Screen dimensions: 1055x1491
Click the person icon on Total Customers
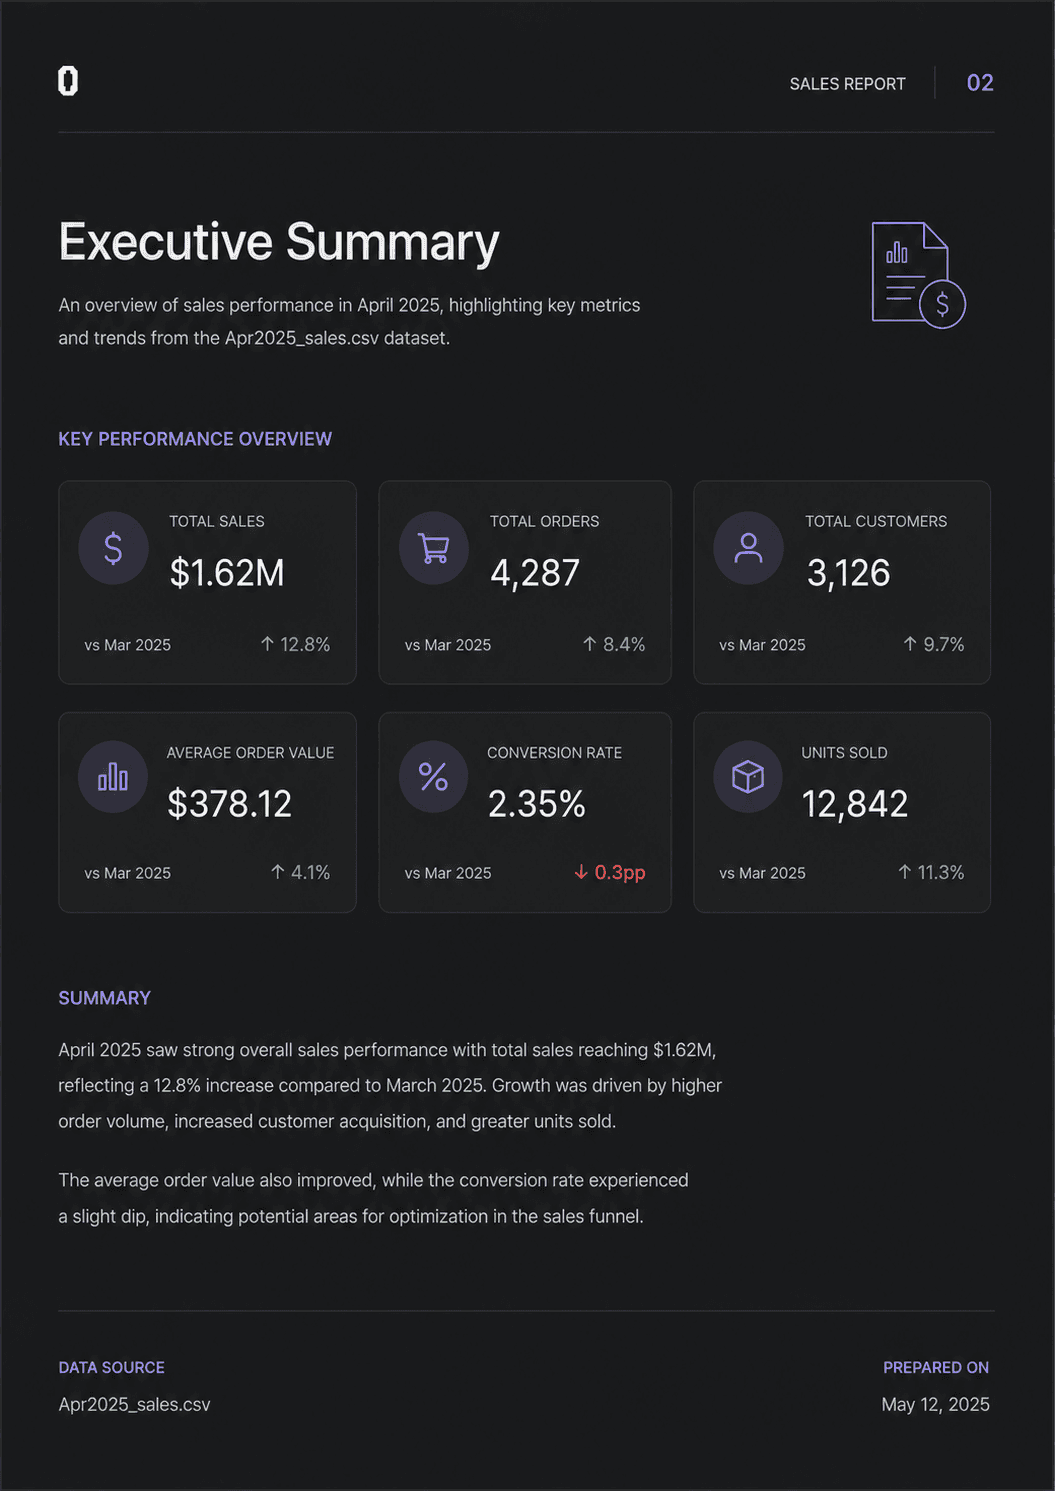pos(748,548)
